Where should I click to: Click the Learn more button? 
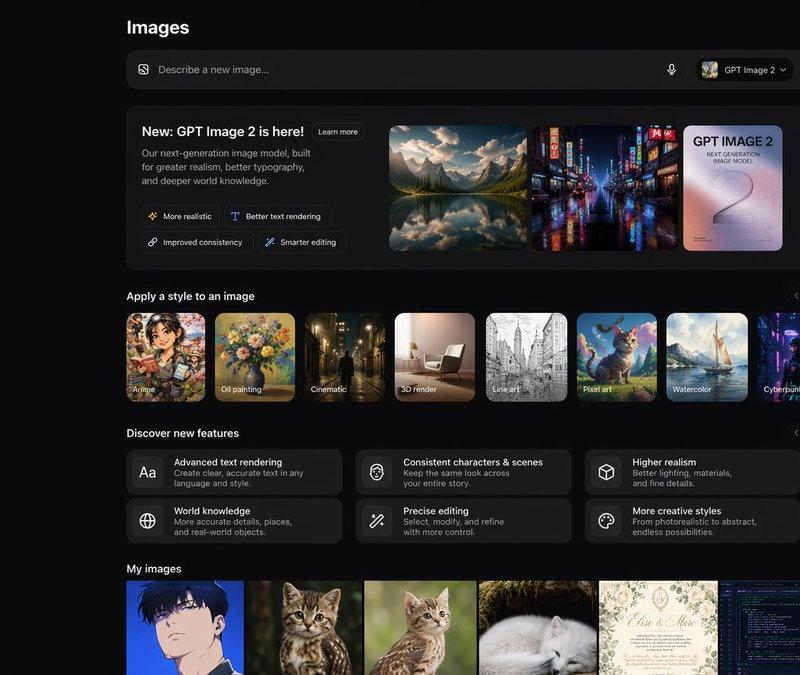pos(338,132)
